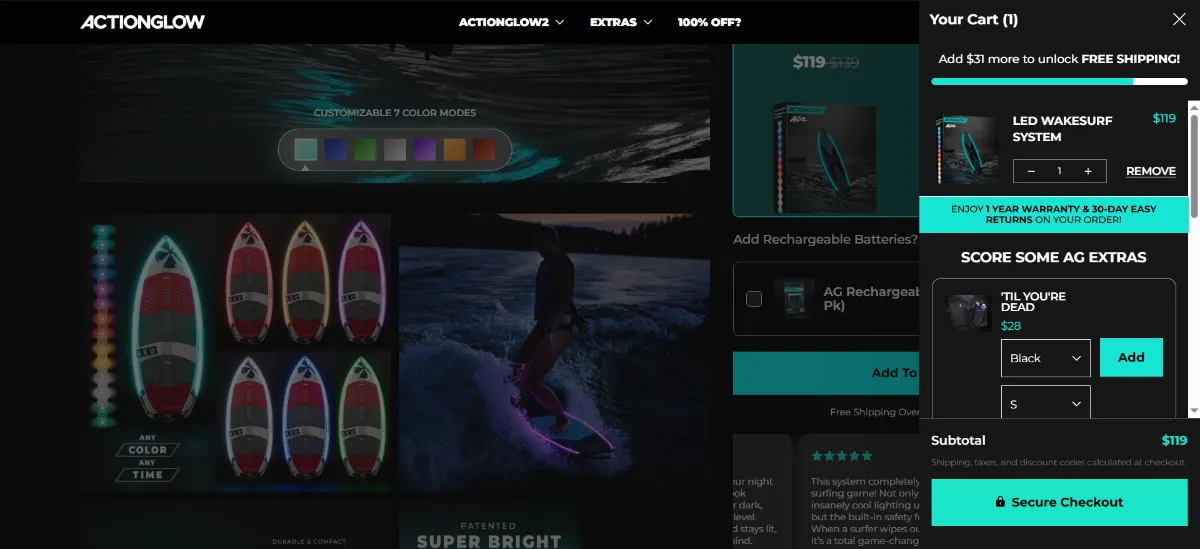The width and height of the screenshot is (1200, 549).
Task: Click the 'Add $31 more' free shipping message
Action: [1058, 59]
